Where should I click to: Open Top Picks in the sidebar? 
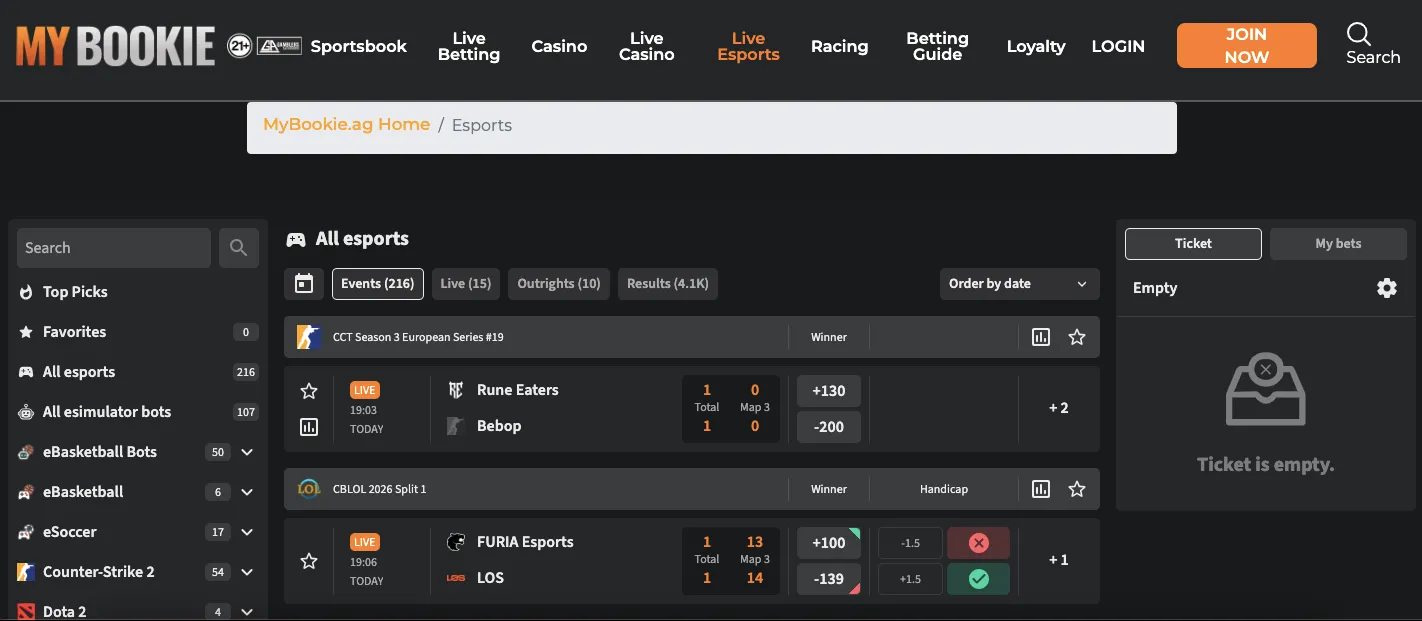(x=138, y=292)
